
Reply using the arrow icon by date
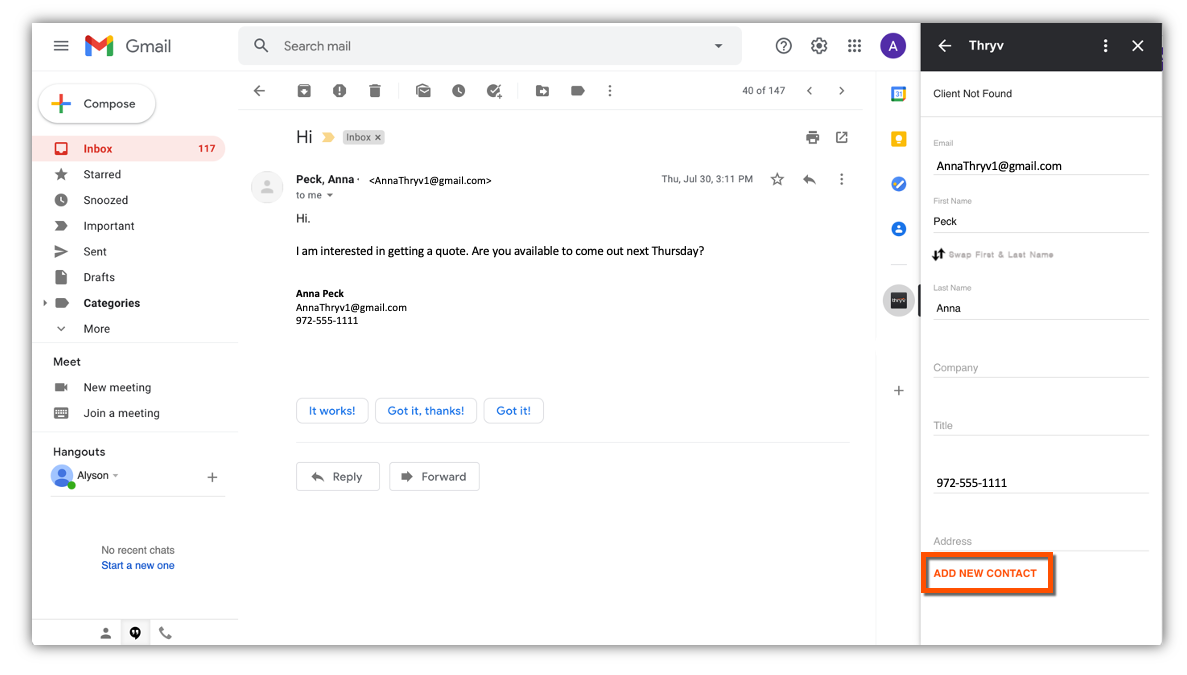tap(809, 179)
